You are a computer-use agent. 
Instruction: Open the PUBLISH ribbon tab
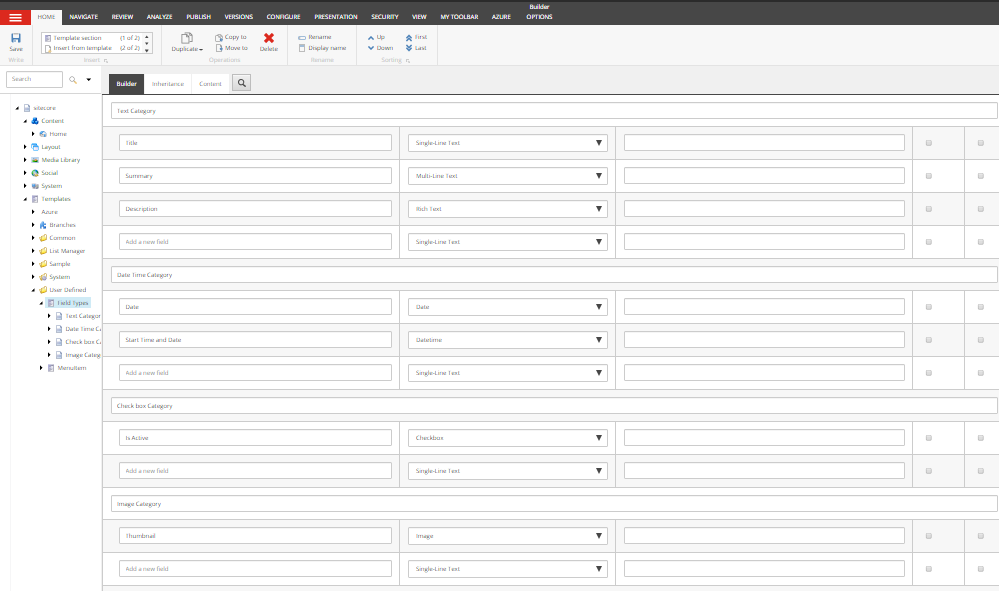click(x=198, y=16)
